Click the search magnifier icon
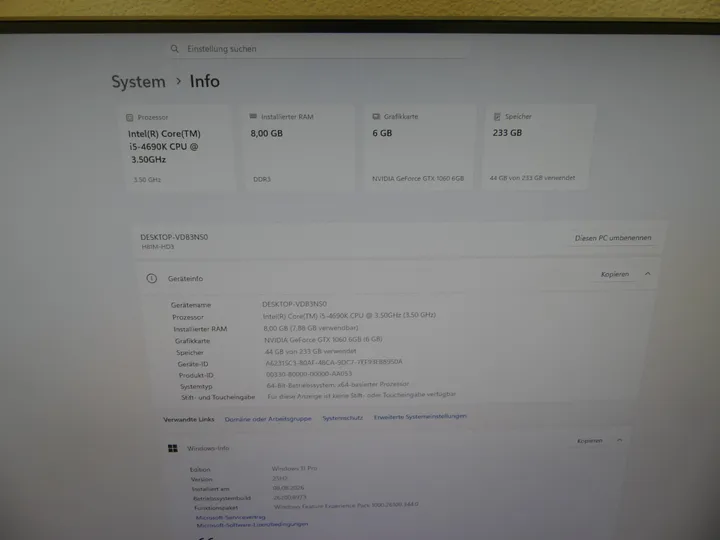Screen dimensions: 720x540 click(x=174, y=49)
